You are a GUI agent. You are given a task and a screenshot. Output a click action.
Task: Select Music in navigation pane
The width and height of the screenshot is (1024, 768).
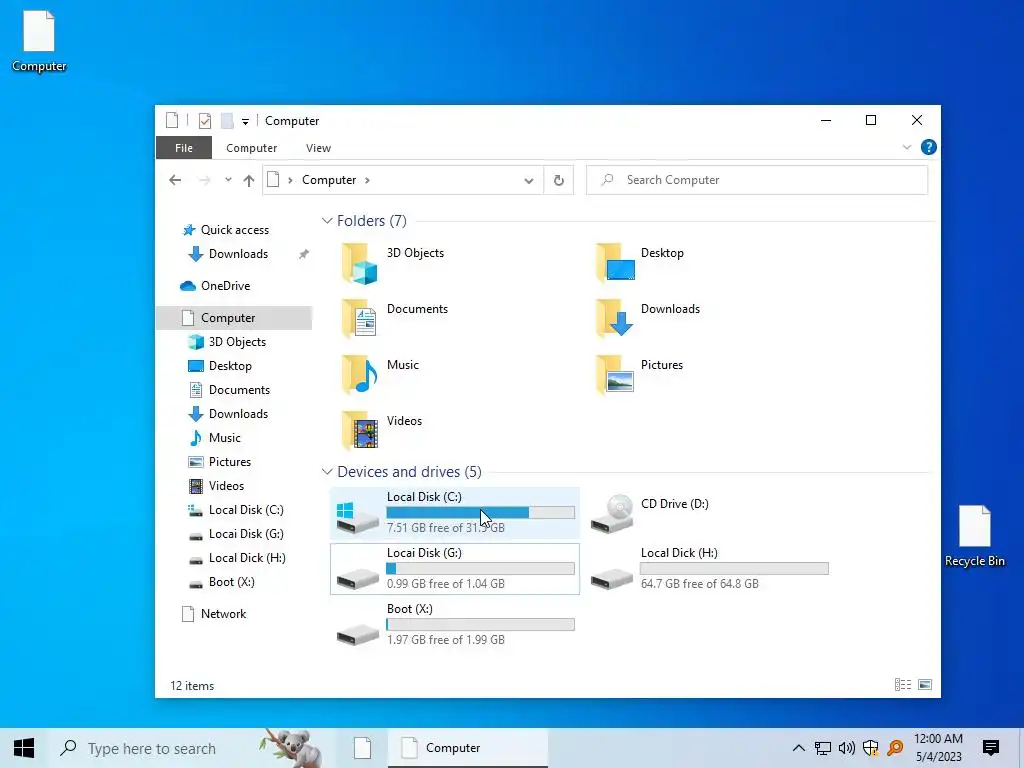(225, 438)
